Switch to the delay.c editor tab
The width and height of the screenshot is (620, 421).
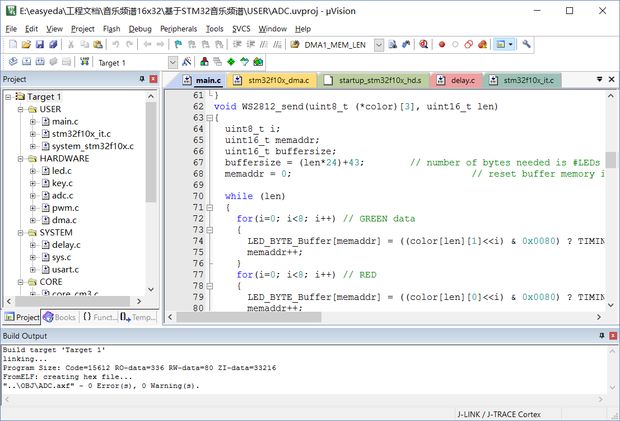coord(457,80)
